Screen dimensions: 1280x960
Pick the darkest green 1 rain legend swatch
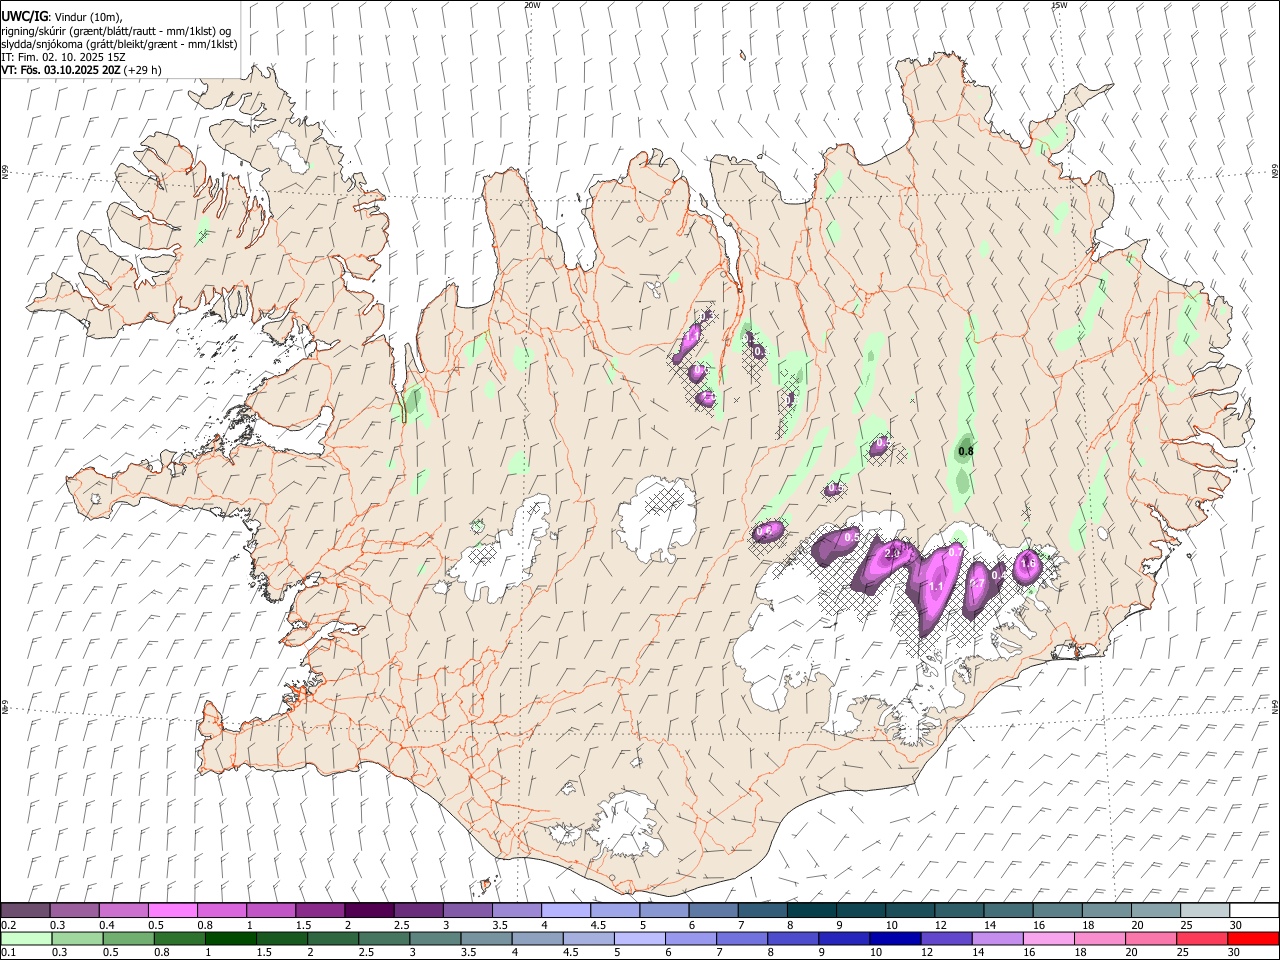[x=230, y=938]
